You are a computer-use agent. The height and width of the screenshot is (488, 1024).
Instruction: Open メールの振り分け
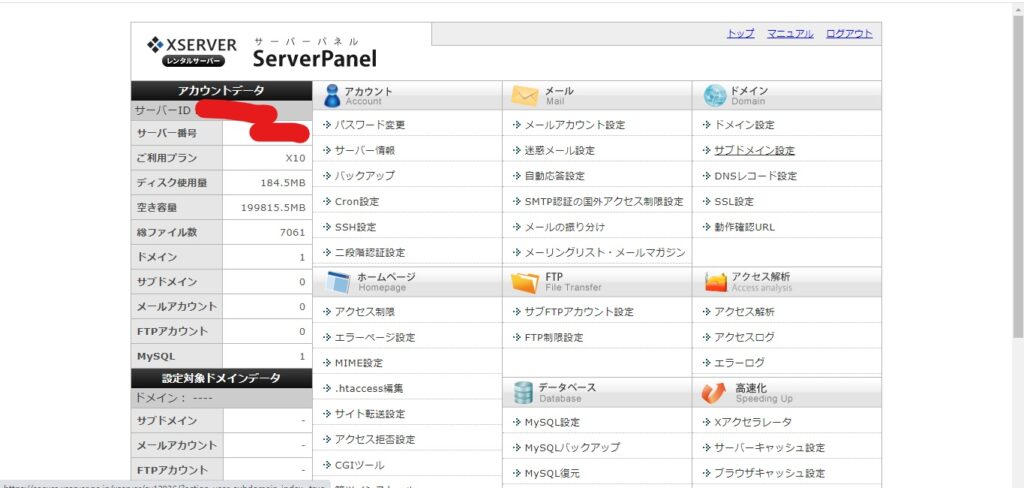click(565, 227)
